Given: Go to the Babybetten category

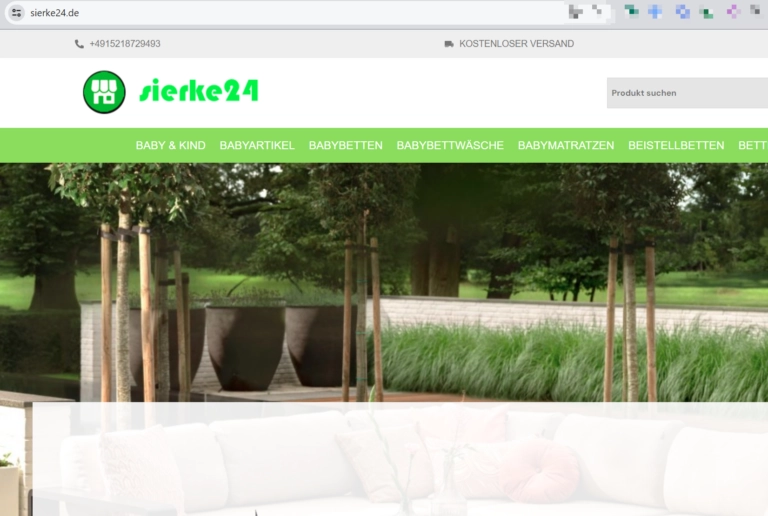Looking at the screenshot, I should pos(345,145).
